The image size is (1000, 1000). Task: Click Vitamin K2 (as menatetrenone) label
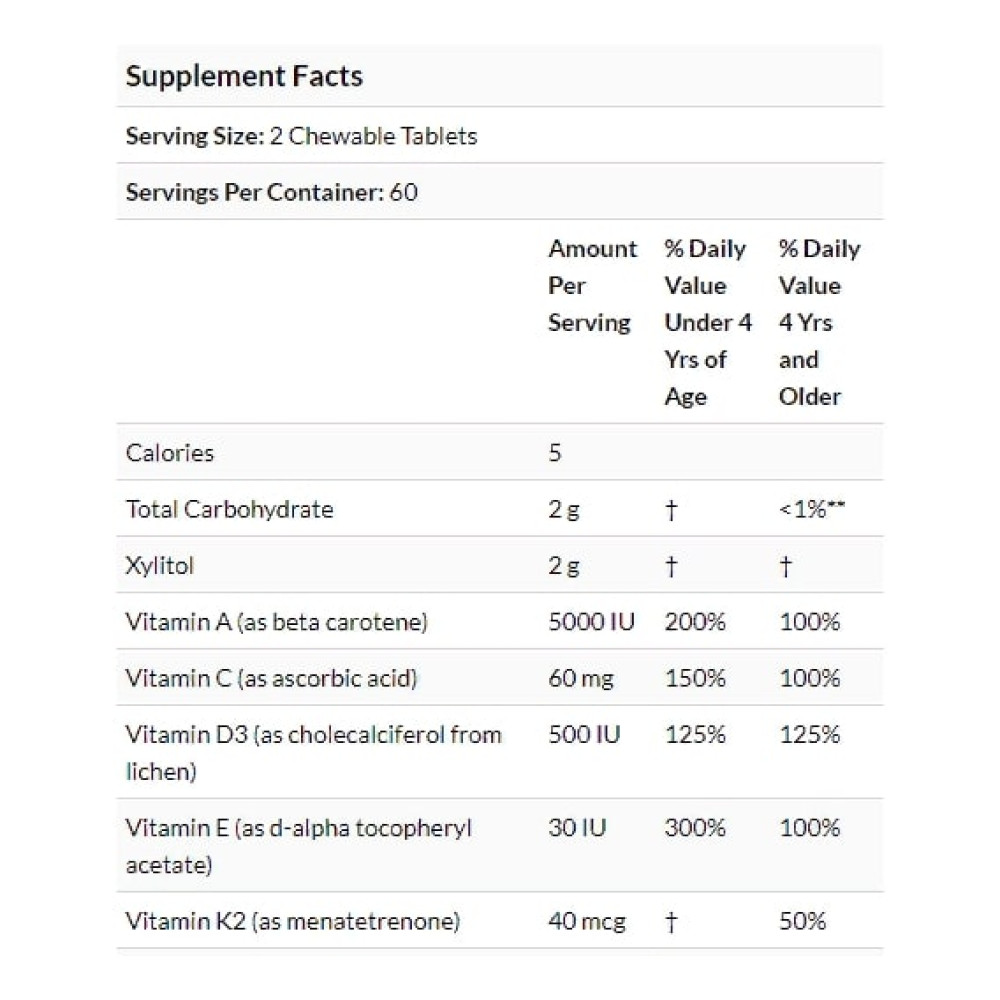point(293,922)
